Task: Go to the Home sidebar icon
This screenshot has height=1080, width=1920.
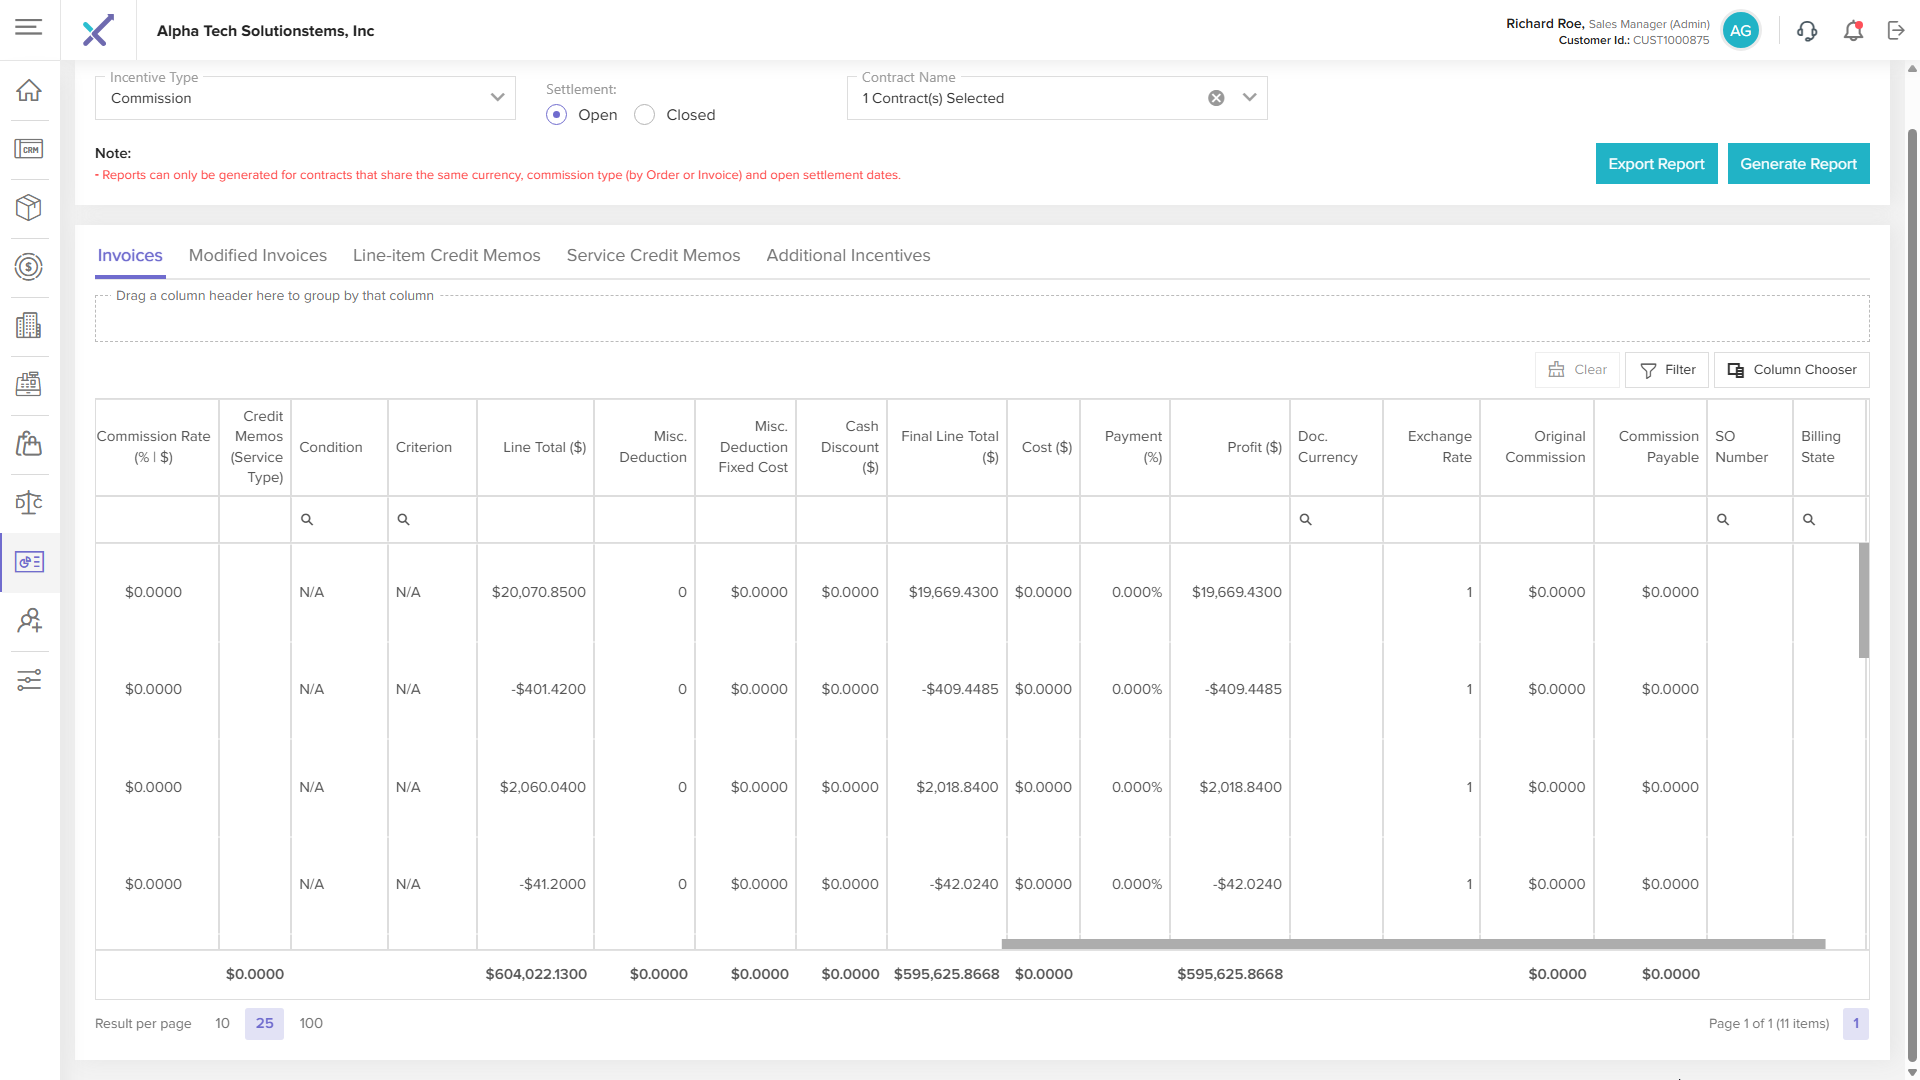Action: coord(29,90)
